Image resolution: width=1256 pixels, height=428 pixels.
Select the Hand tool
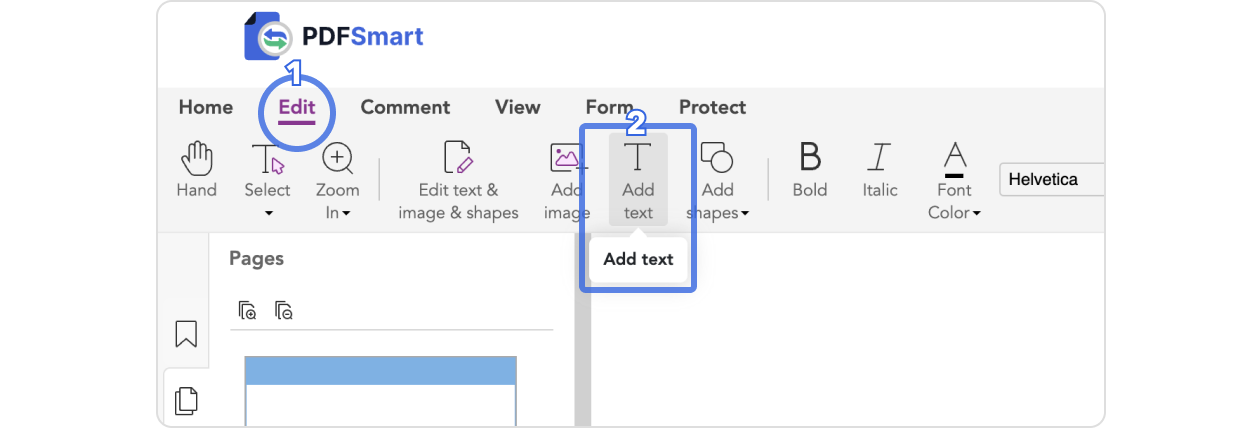click(x=196, y=170)
